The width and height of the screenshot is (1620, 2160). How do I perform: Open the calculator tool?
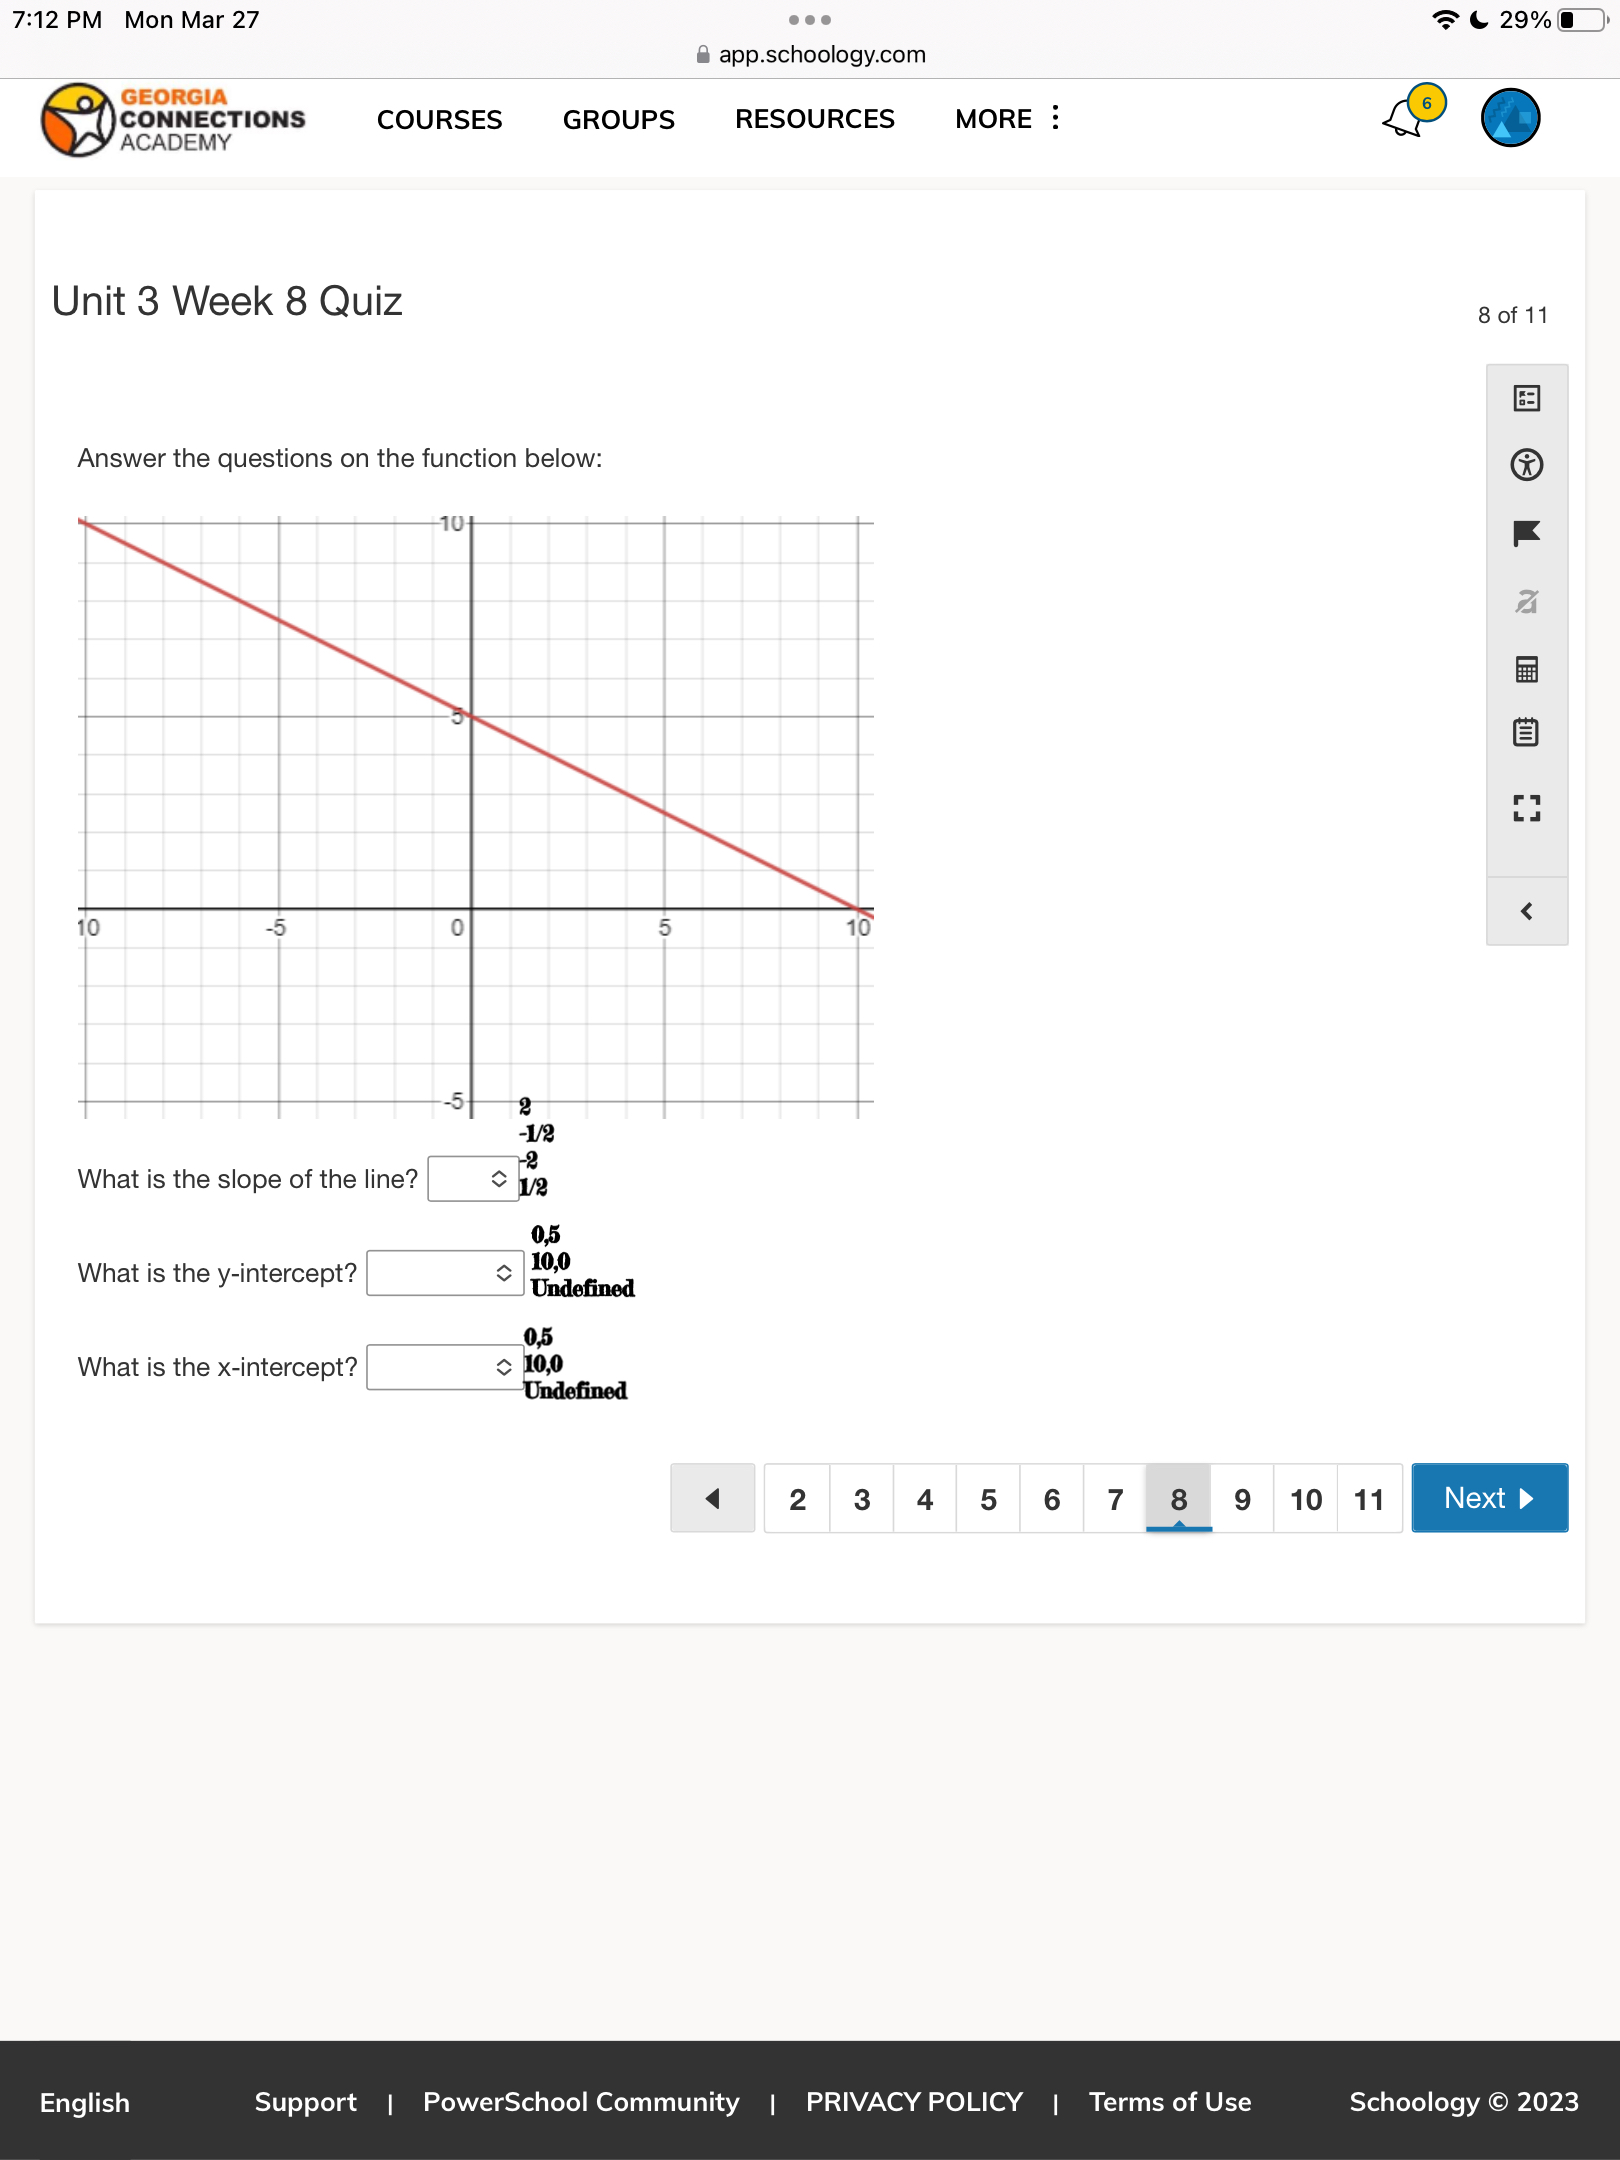[1527, 670]
